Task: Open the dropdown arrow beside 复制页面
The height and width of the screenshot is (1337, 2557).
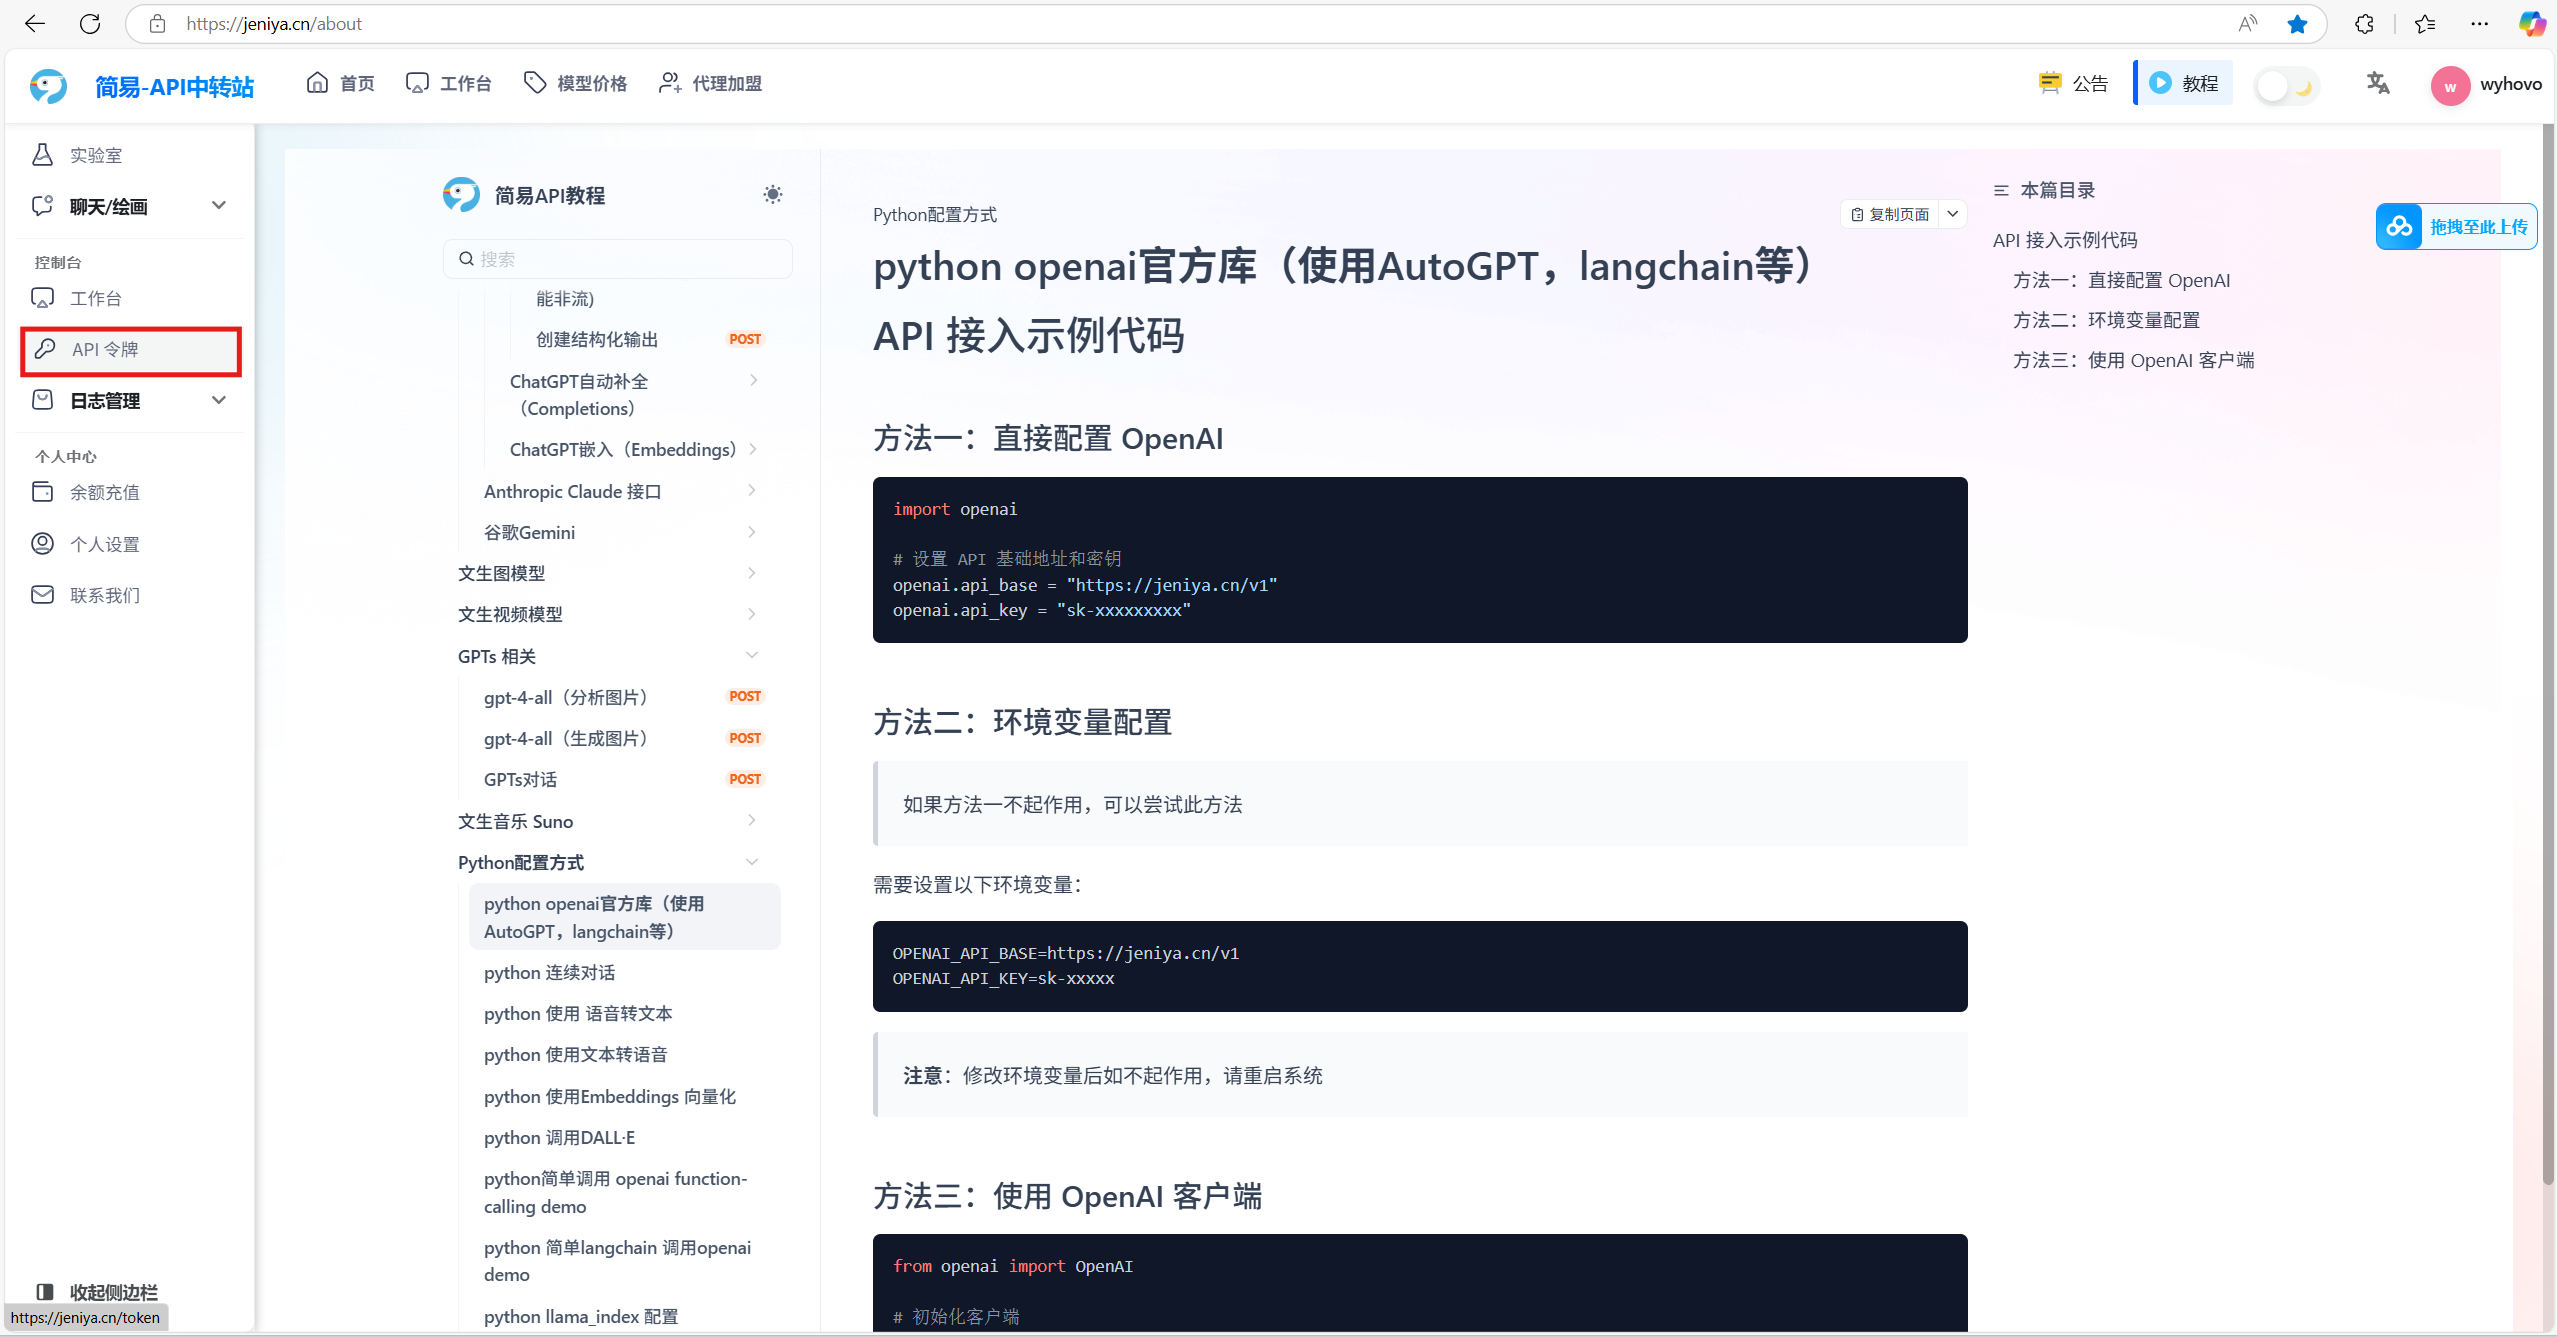Action: 1952,214
